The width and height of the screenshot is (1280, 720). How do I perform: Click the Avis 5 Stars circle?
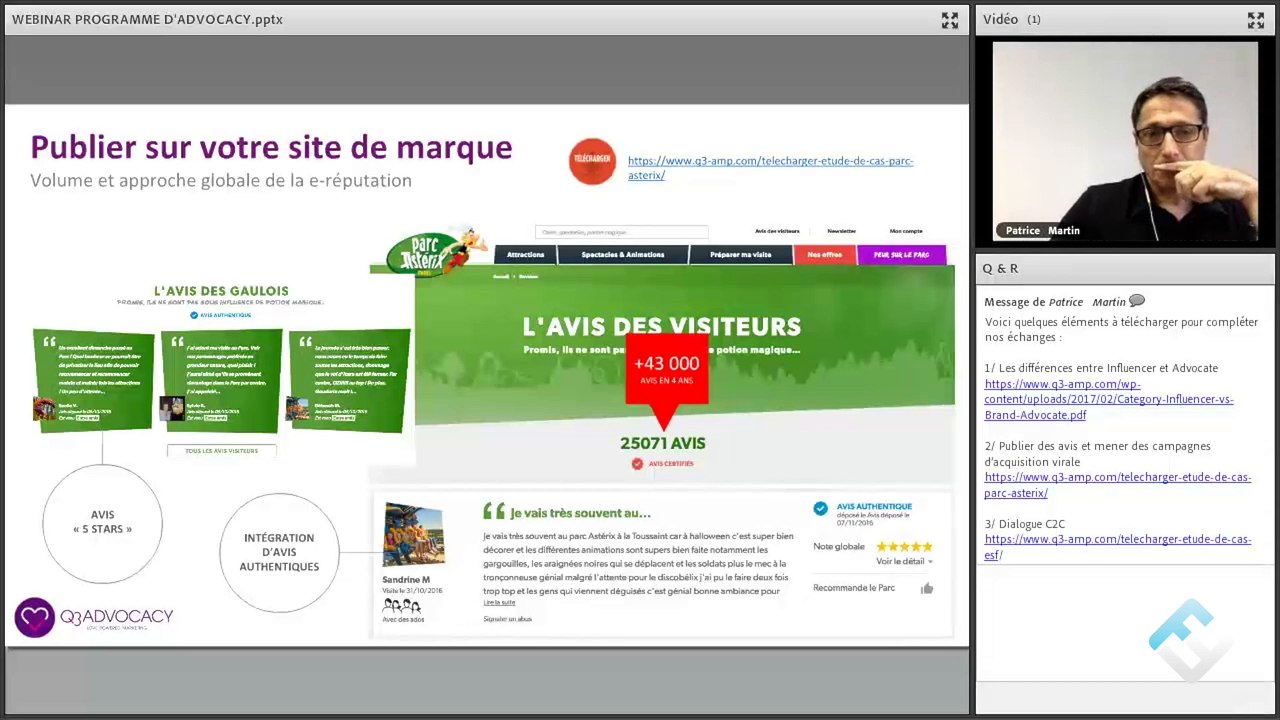click(102, 523)
